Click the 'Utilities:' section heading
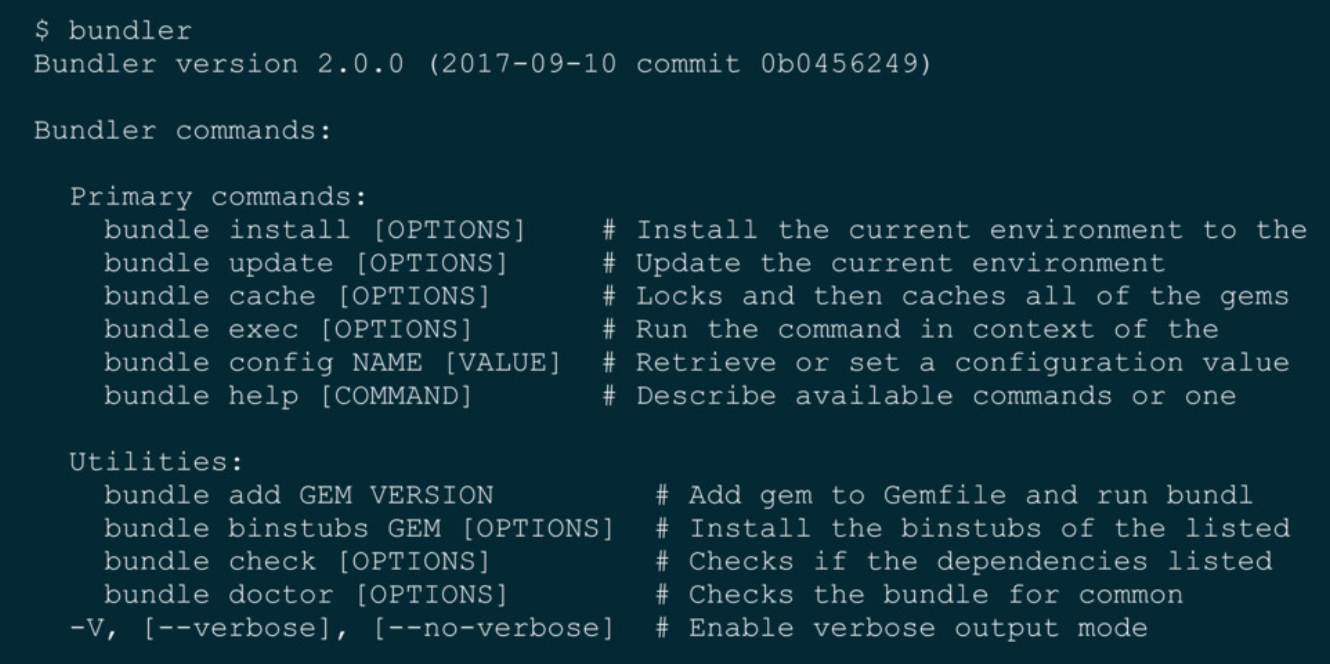Viewport: 1330px width, 664px height. coord(156,462)
